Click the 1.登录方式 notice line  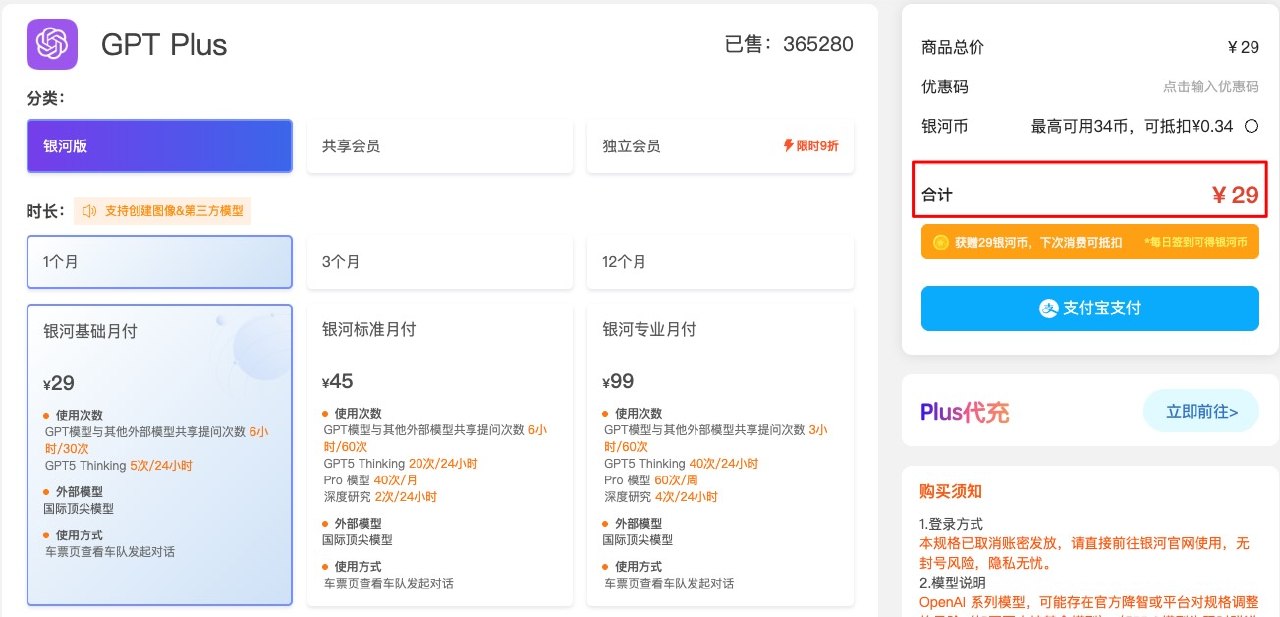(951, 524)
